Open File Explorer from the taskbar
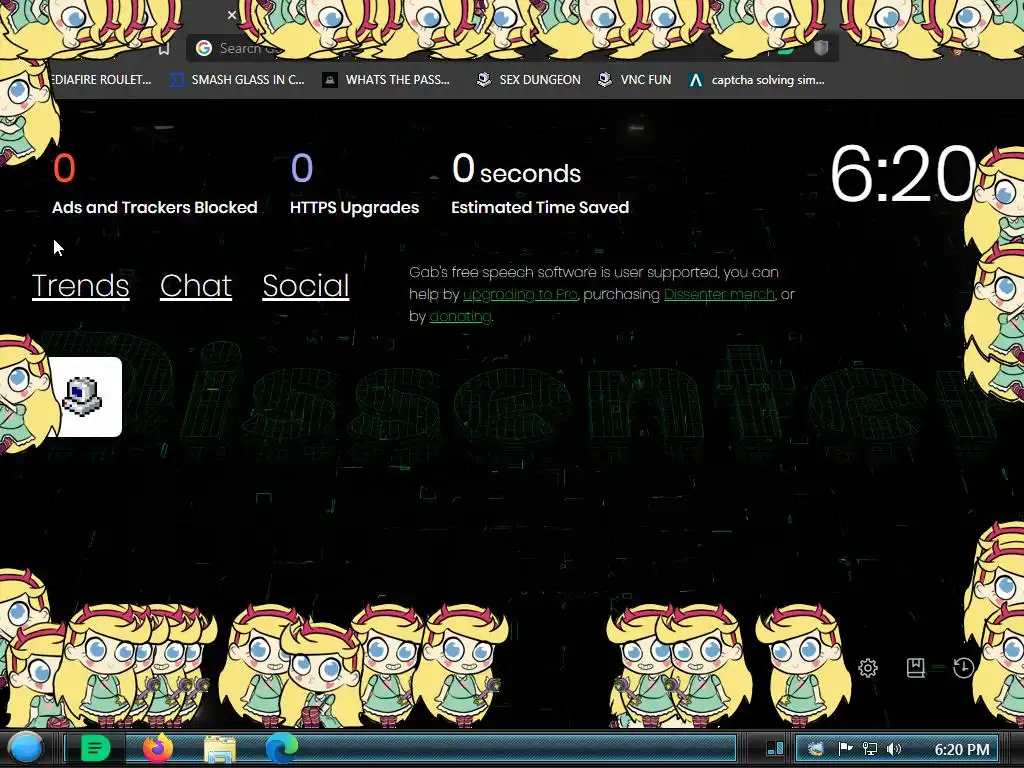 tap(220, 748)
